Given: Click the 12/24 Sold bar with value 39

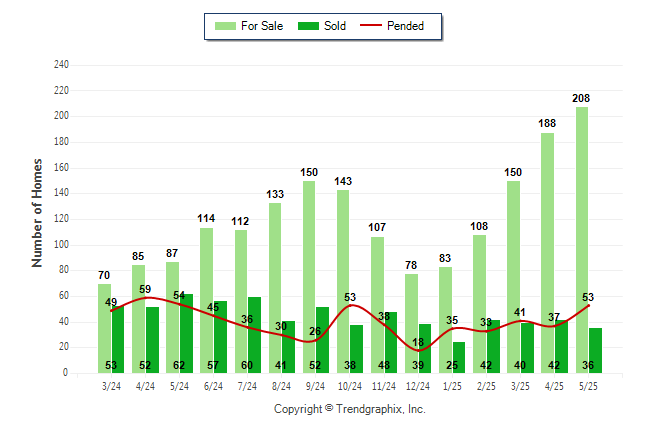Looking at the screenshot, I should (x=425, y=348).
